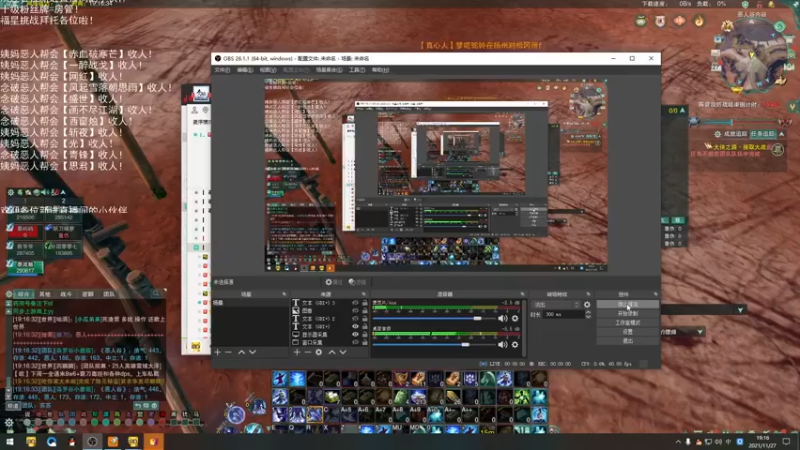Open the View menu in OBS

click(268, 70)
